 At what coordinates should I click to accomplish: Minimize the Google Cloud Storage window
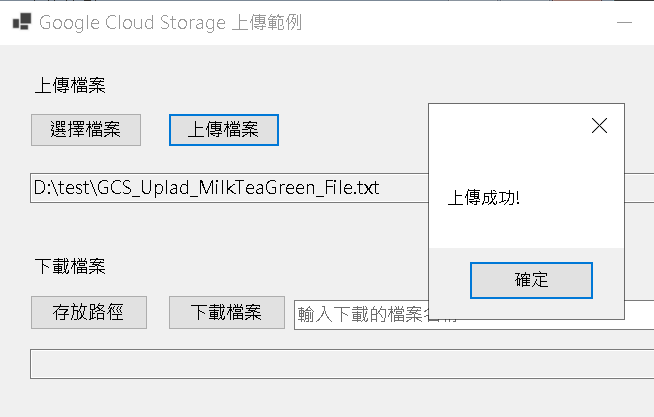624,23
